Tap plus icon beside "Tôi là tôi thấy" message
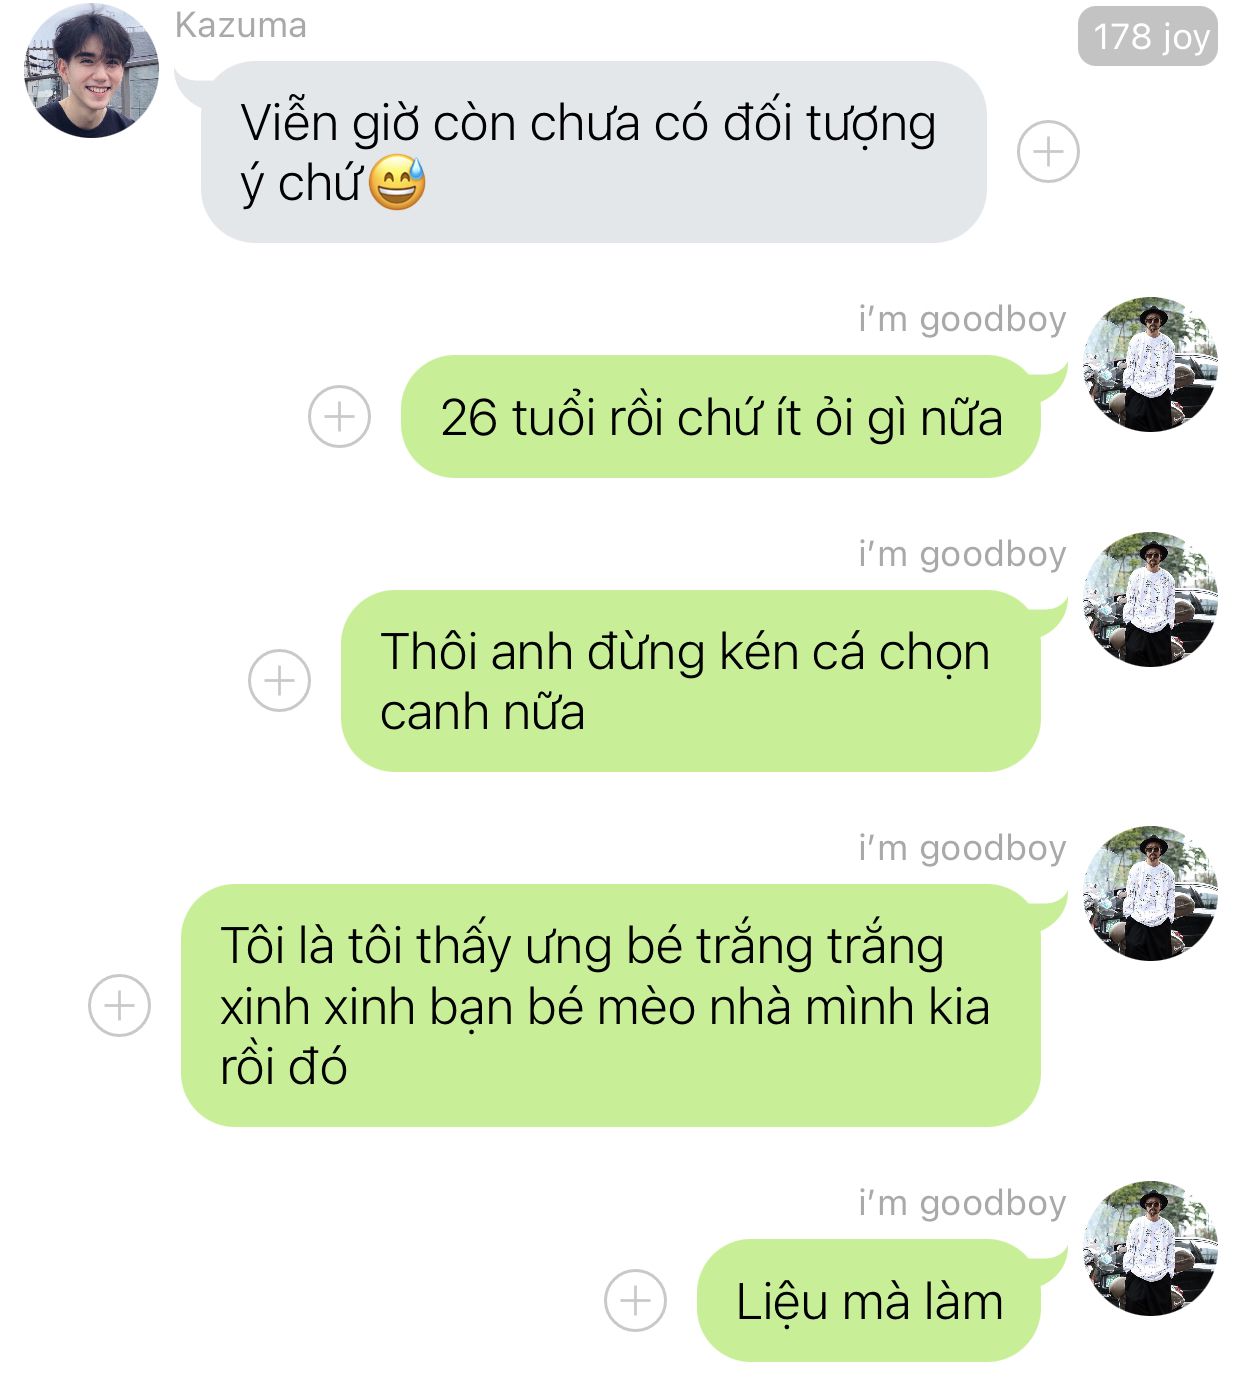The image size is (1242, 1383). pyautogui.click(x=120, y=1005)
